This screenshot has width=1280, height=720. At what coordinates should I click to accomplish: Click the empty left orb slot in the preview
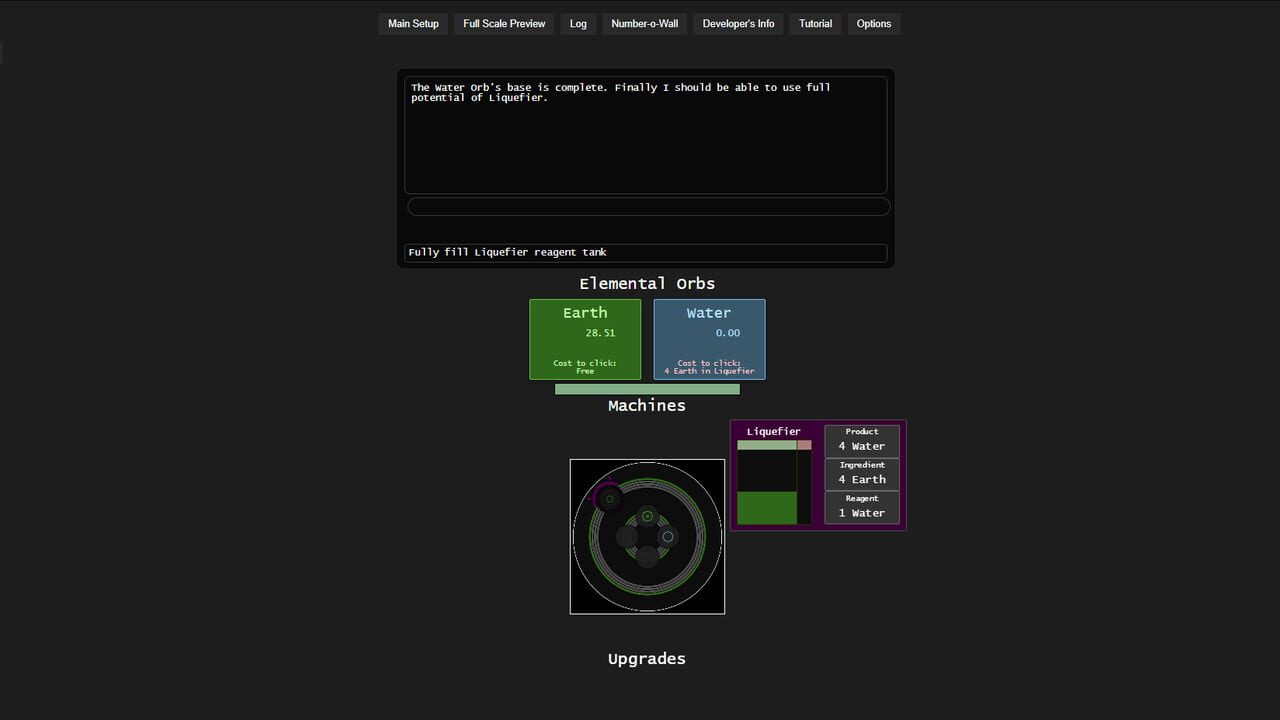tap(627, 537)
